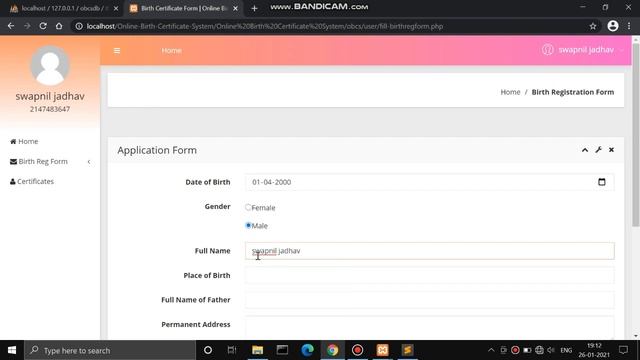
Task: Open the Chrome profile account icon
Action: (613, 26)
